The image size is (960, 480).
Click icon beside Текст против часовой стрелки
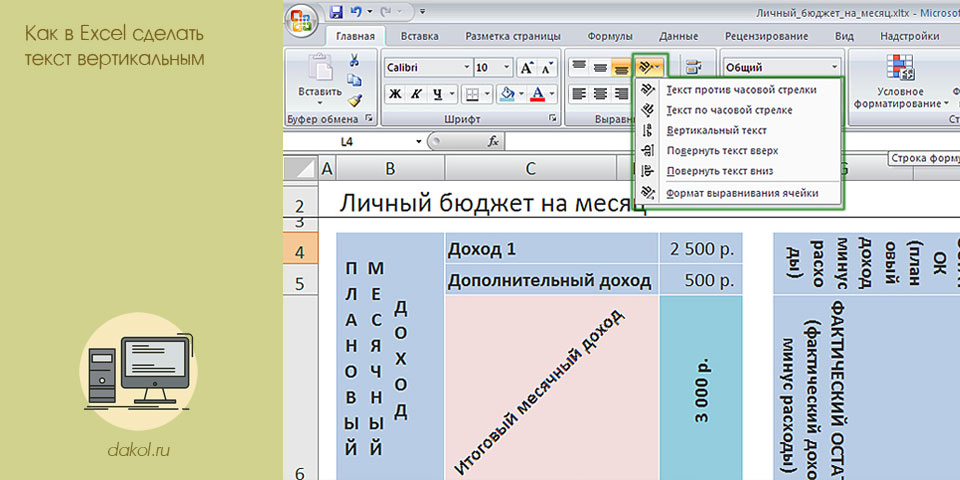(x=648, y=90)
